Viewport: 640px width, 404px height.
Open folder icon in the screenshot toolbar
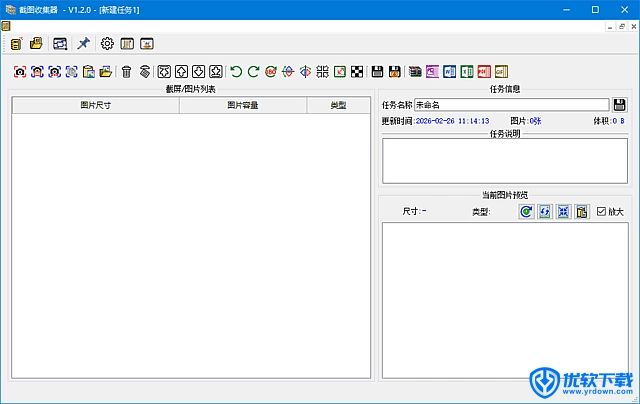click(x=105, y=71)
